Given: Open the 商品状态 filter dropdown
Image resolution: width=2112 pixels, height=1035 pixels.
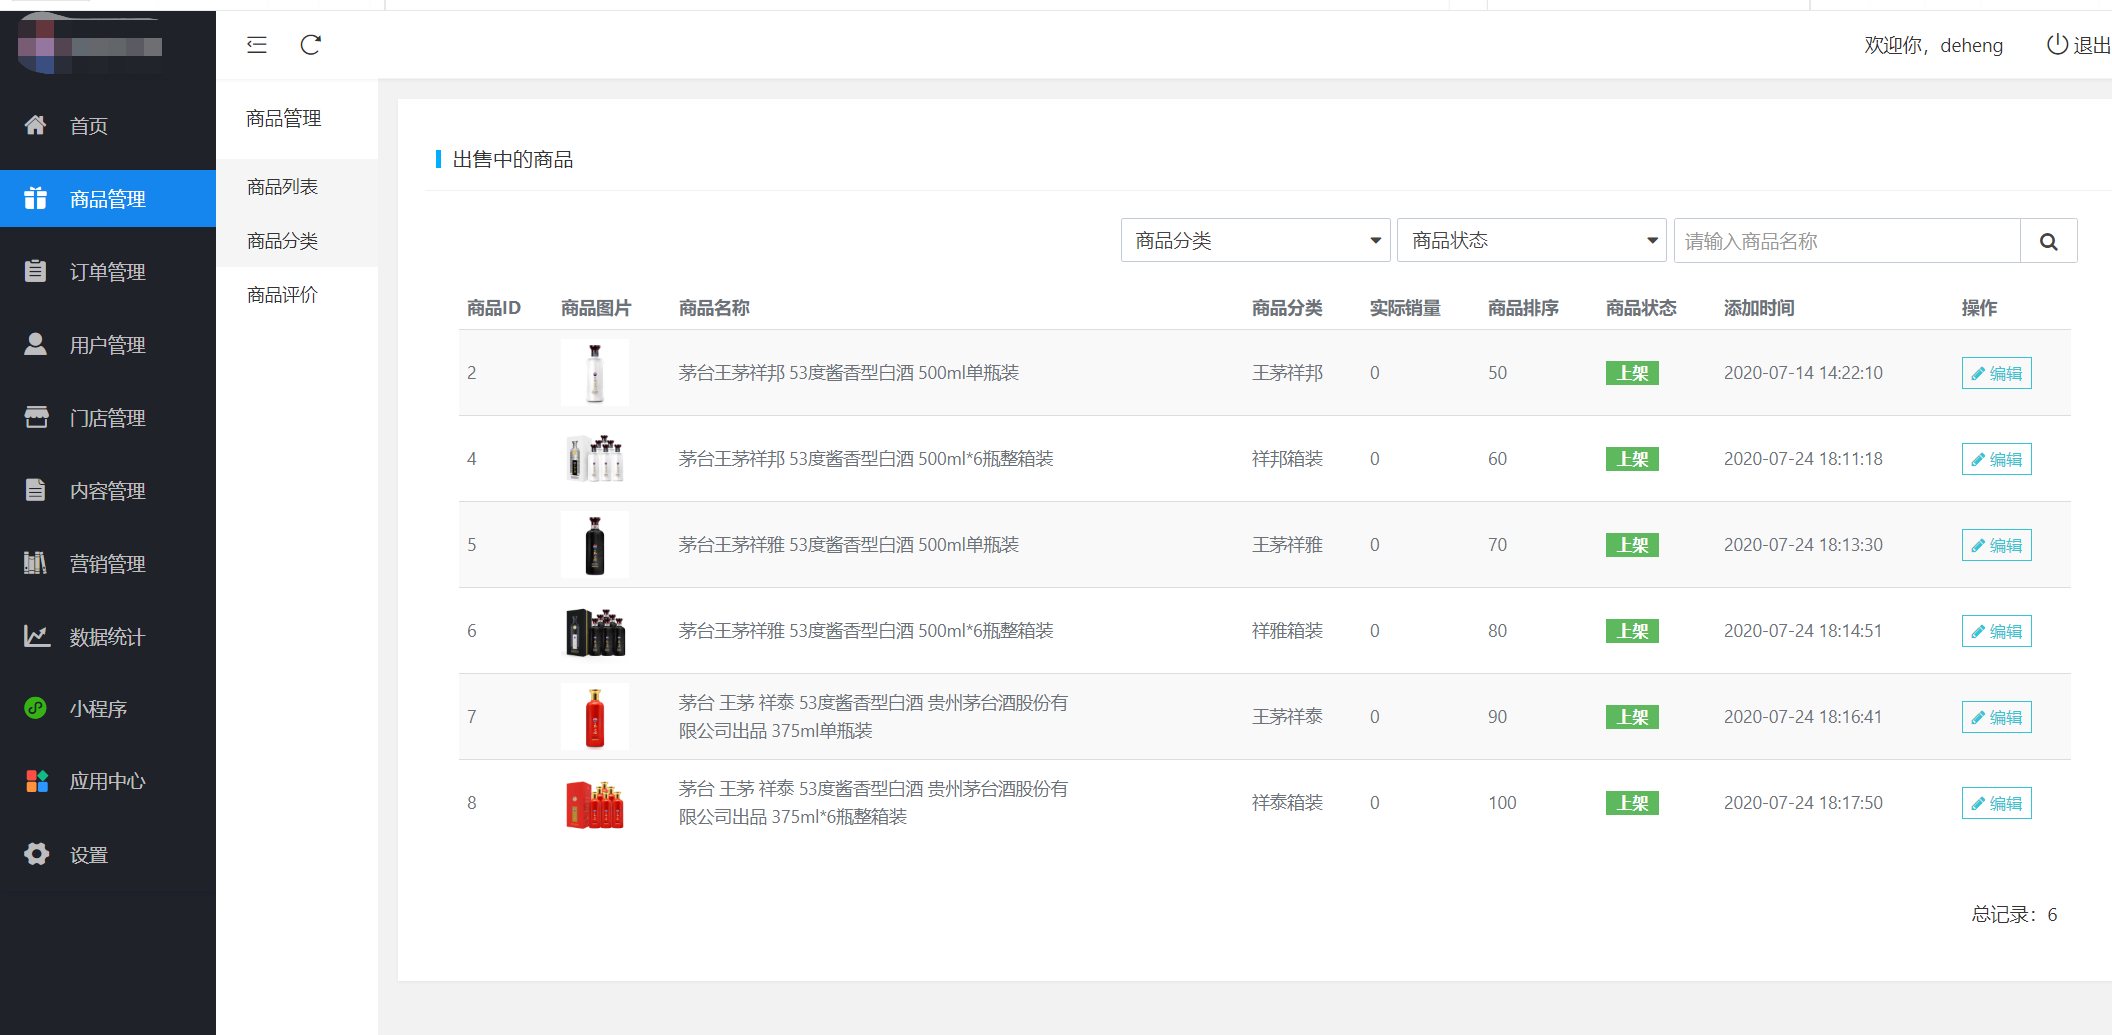Looking at the screenshot, I should click(x=1531, y=241).
